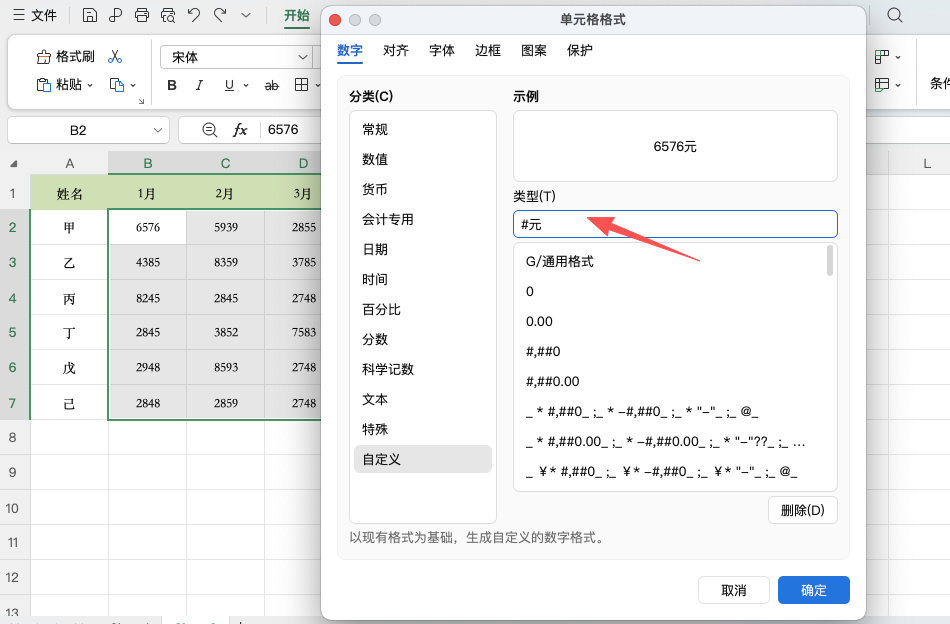Click the borders icon
Screen dimensions: 950x624
click(x=301, y=85)
